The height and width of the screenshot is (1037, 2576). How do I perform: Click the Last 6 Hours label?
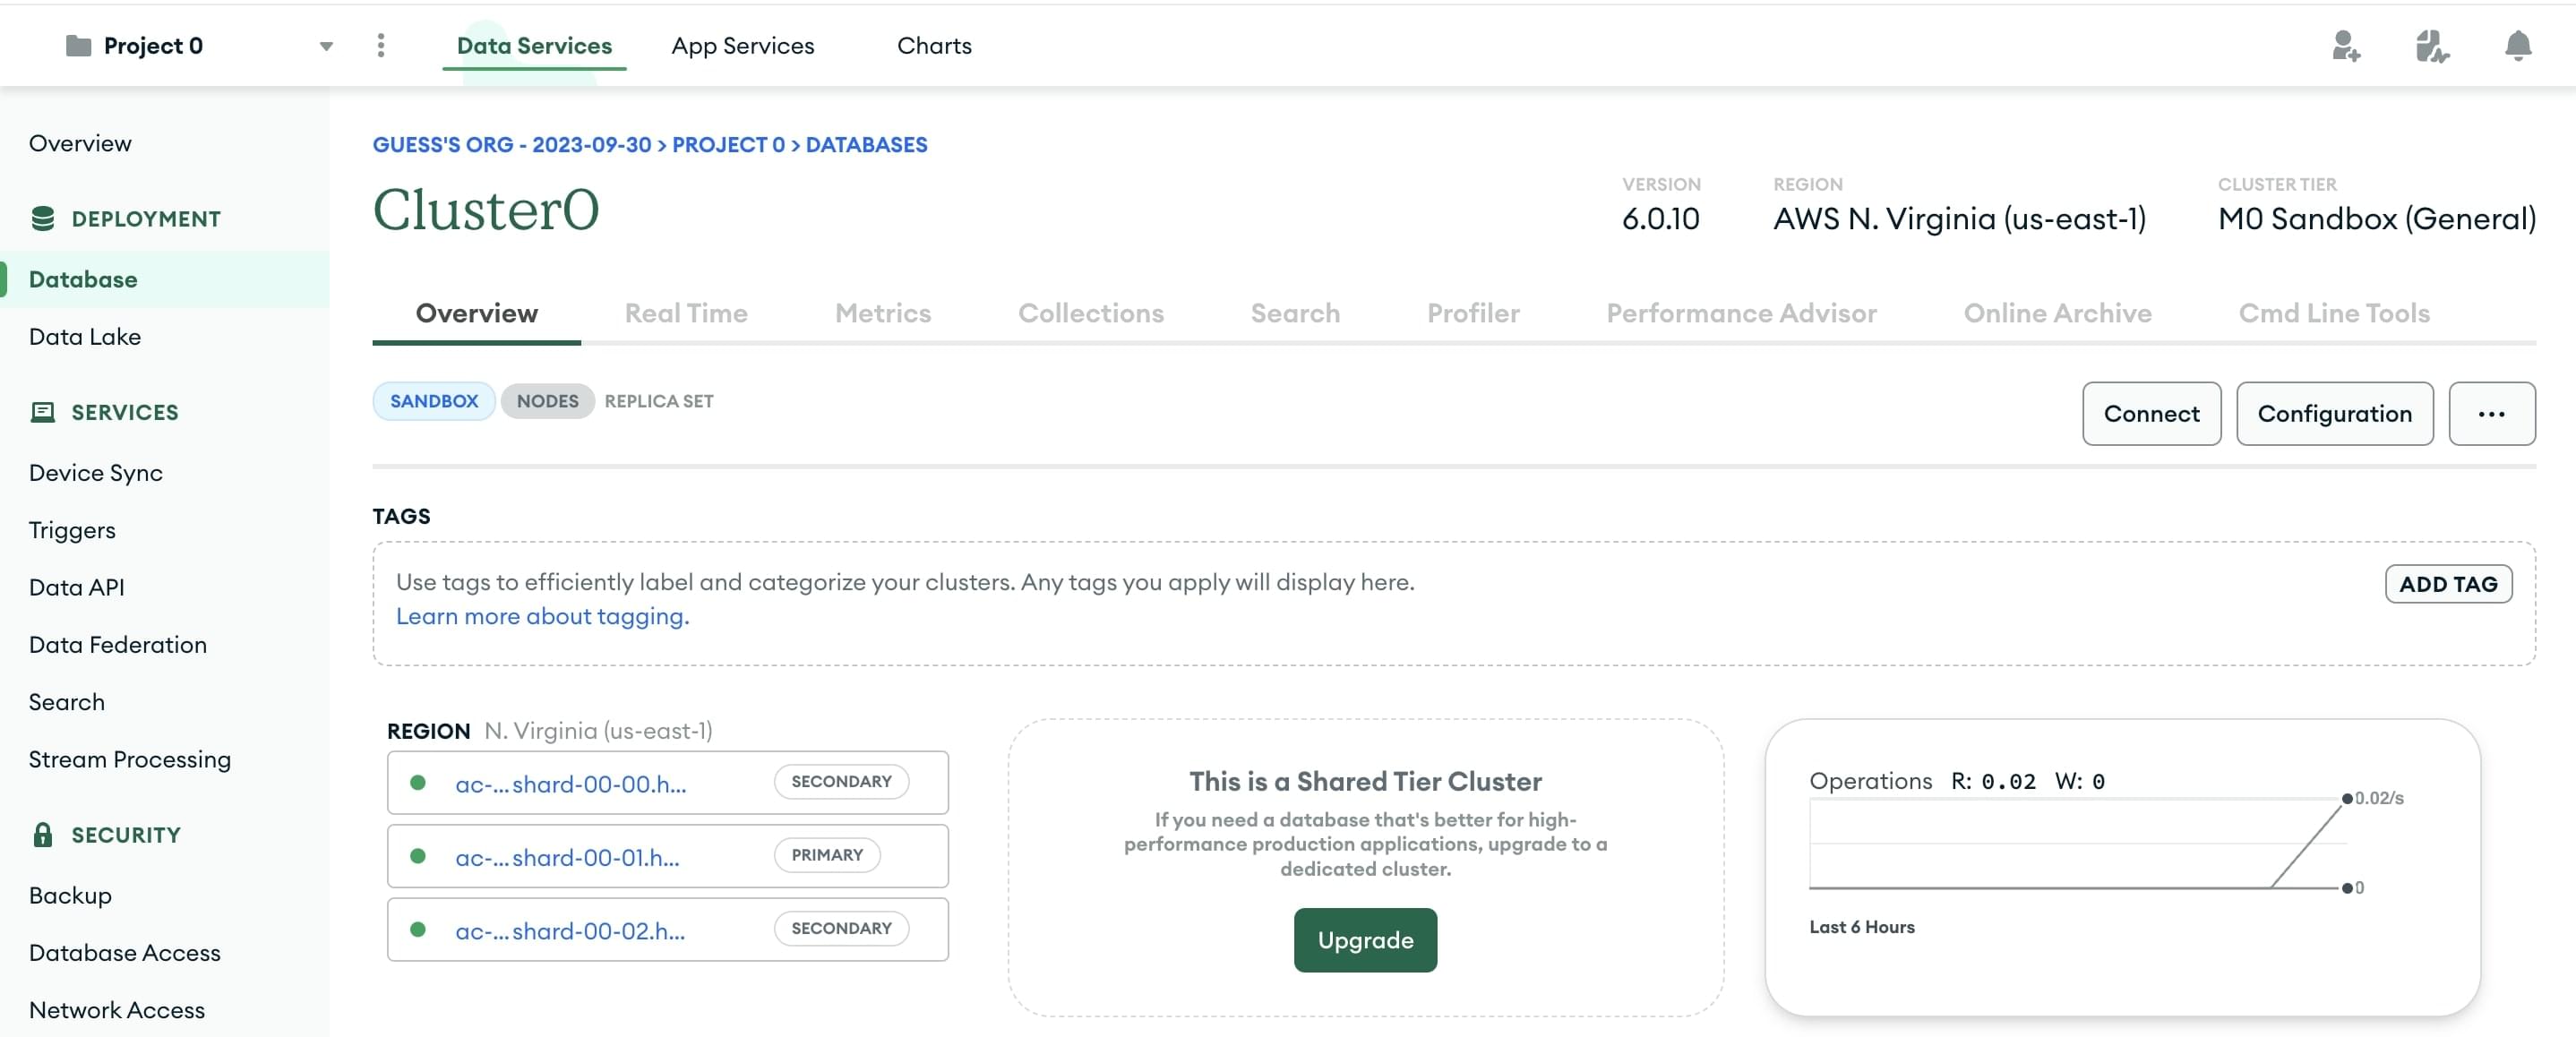point(1861,927)
